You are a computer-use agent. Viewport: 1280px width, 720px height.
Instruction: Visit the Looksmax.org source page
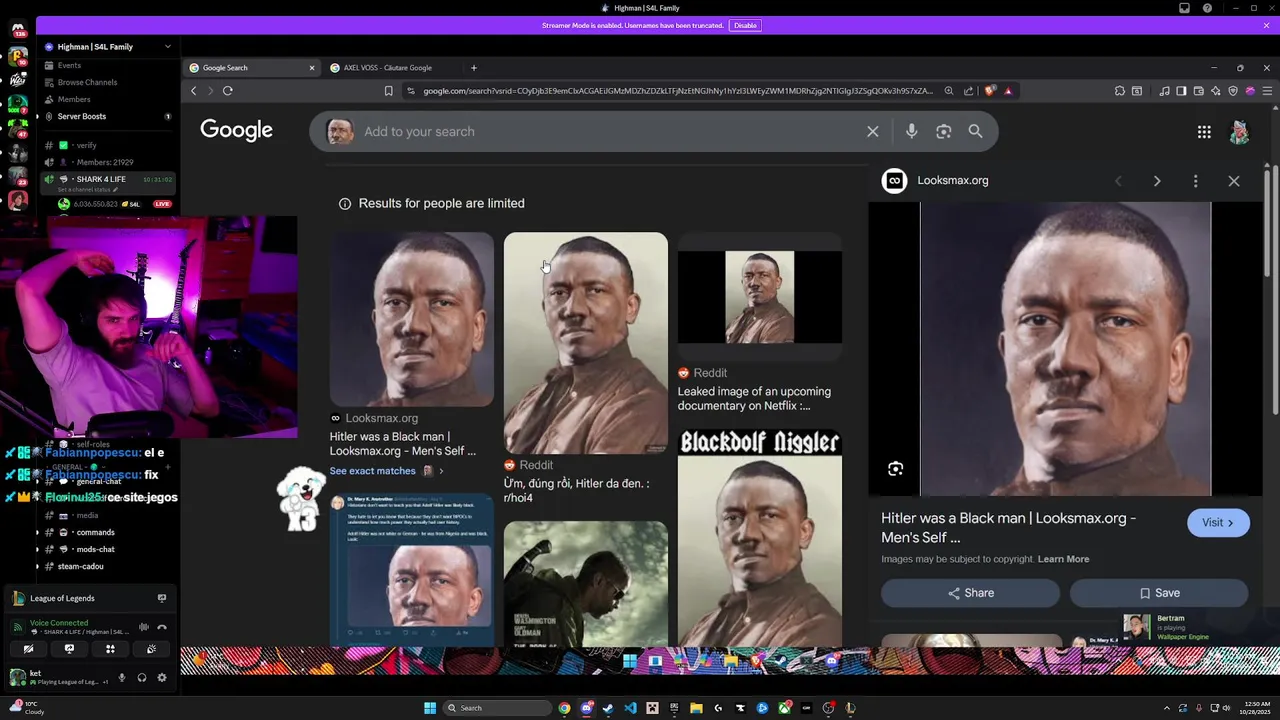pyautogui.click(x=1218, y=523)
